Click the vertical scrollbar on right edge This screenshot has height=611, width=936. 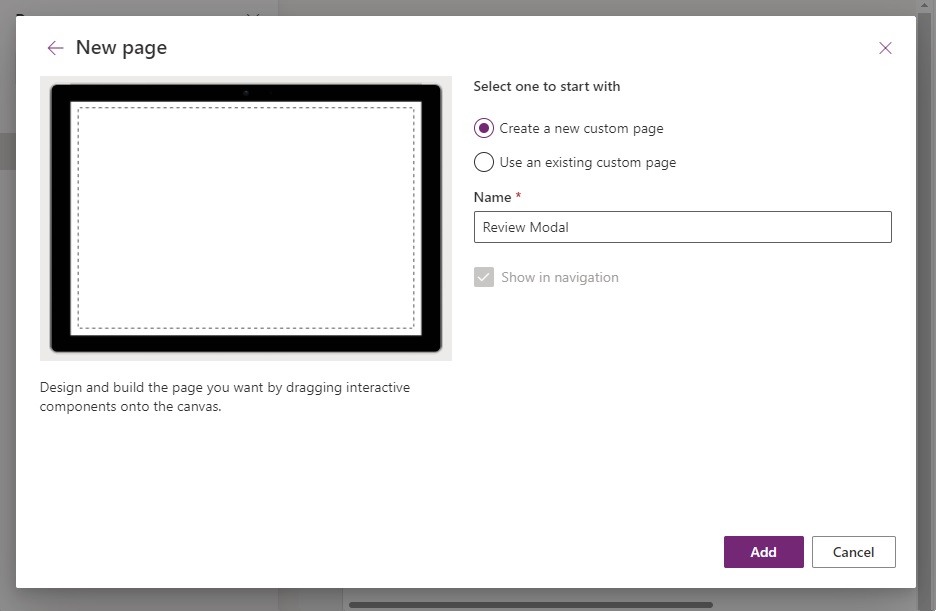(928, 300)
